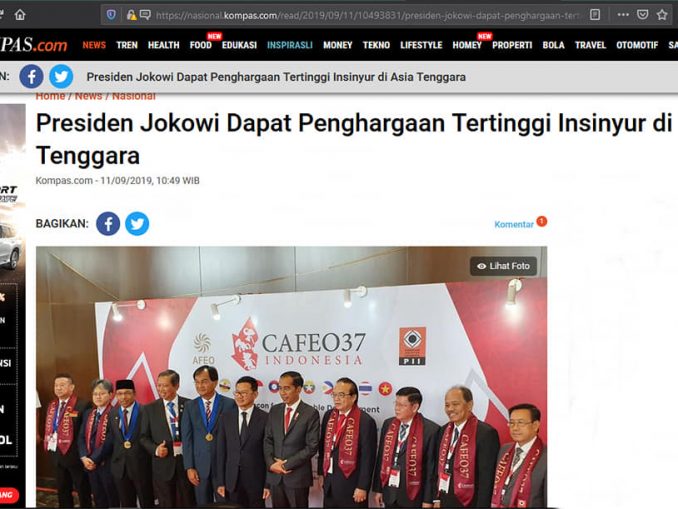
Task: Open the INSPIRASLI menu item
Action: click(x=290, y=45)
